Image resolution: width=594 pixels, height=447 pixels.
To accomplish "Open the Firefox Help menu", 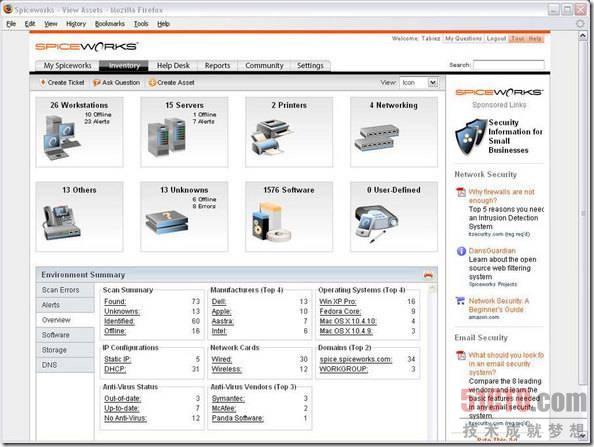I will pyautogui.click(x=163, y=24).
